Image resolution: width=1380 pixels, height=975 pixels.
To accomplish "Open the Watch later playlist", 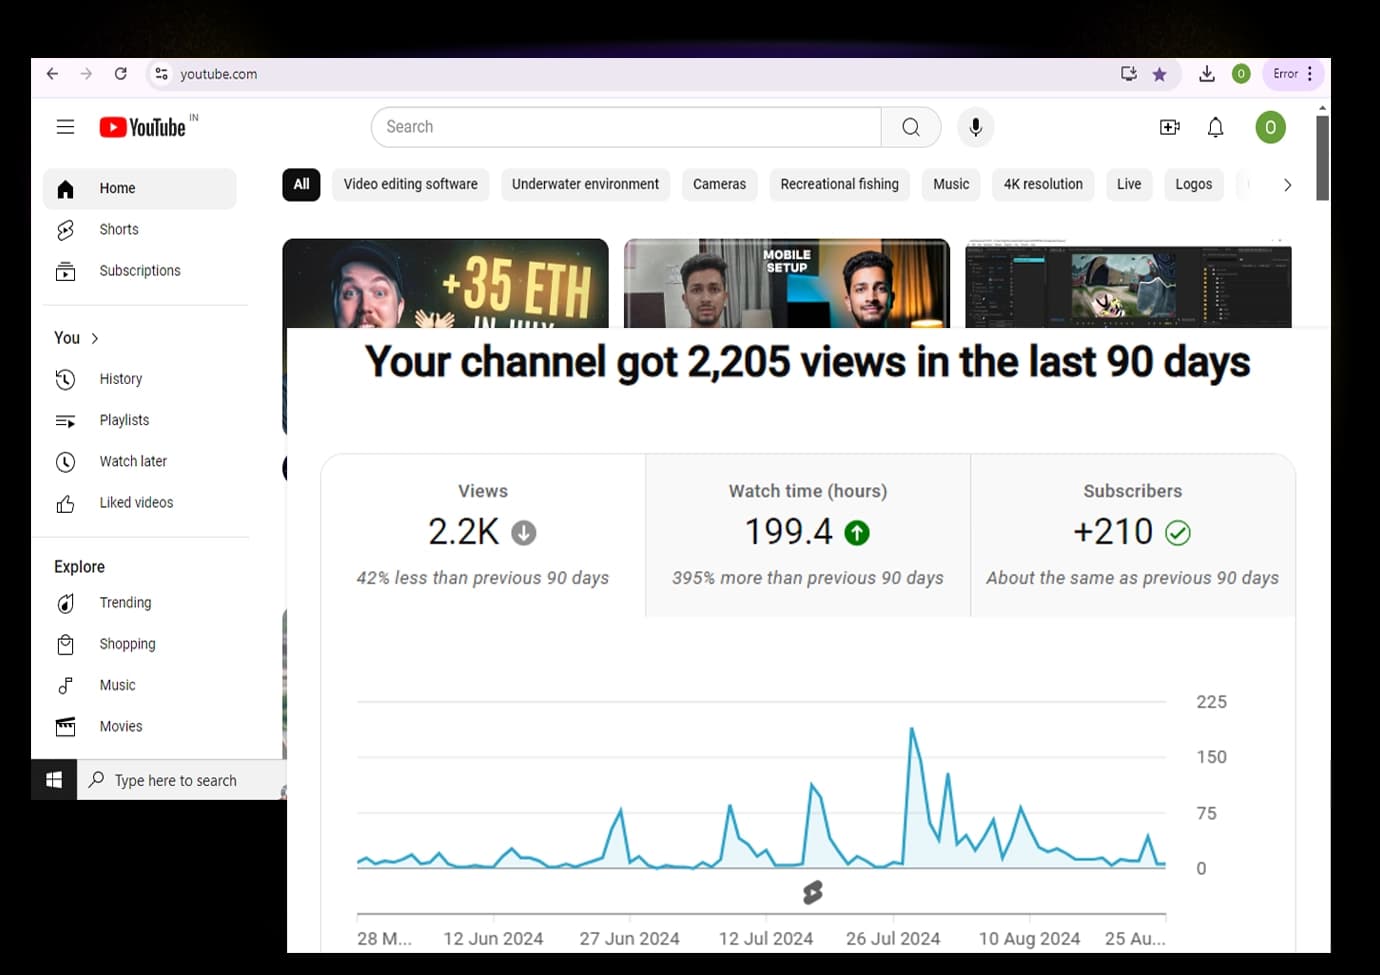I will 132,462.
